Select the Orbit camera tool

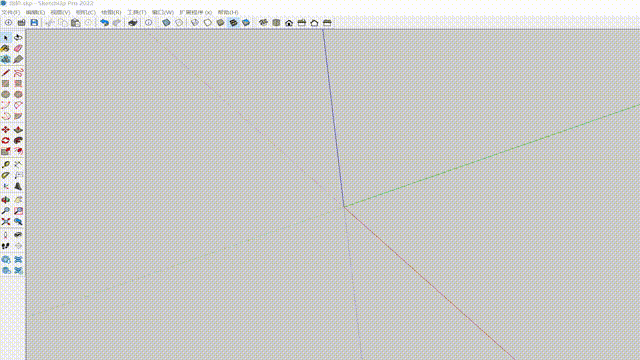(x=6, y=200)
